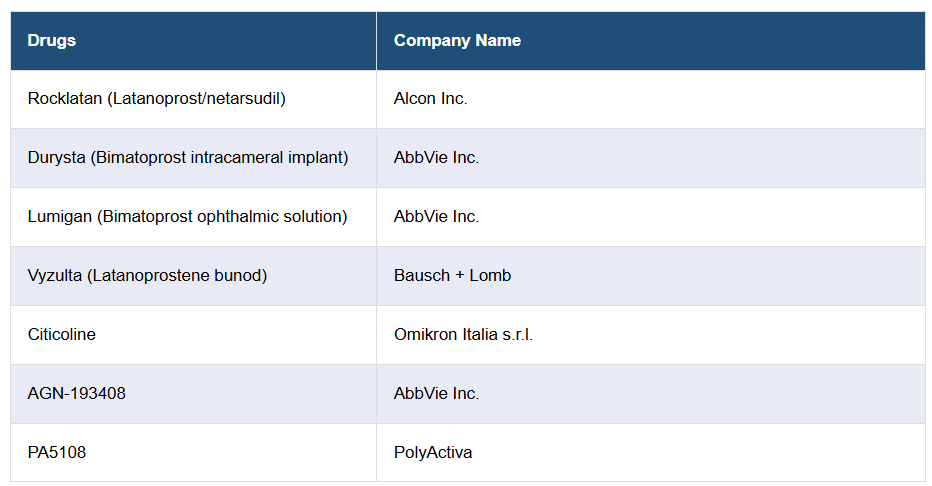Screen dimensions: 932x486
Task: Click the Durysta drug name
Action: pos(57,158)
